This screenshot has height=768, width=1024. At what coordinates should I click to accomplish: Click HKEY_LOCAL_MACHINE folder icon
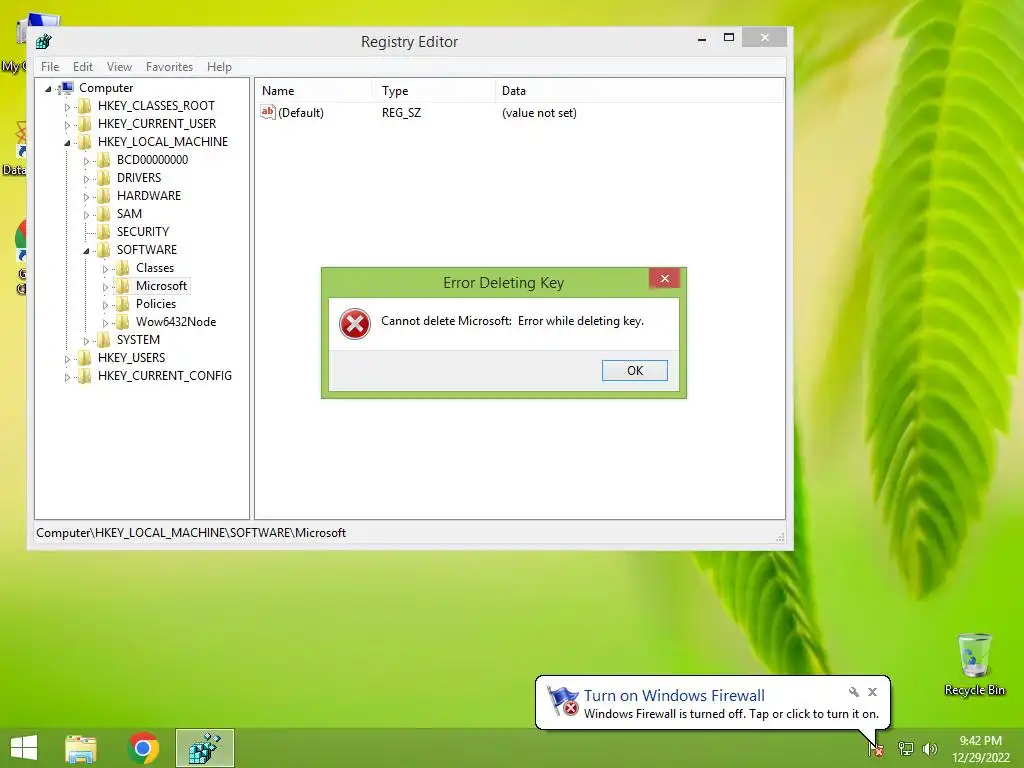(x=84, y=142)
